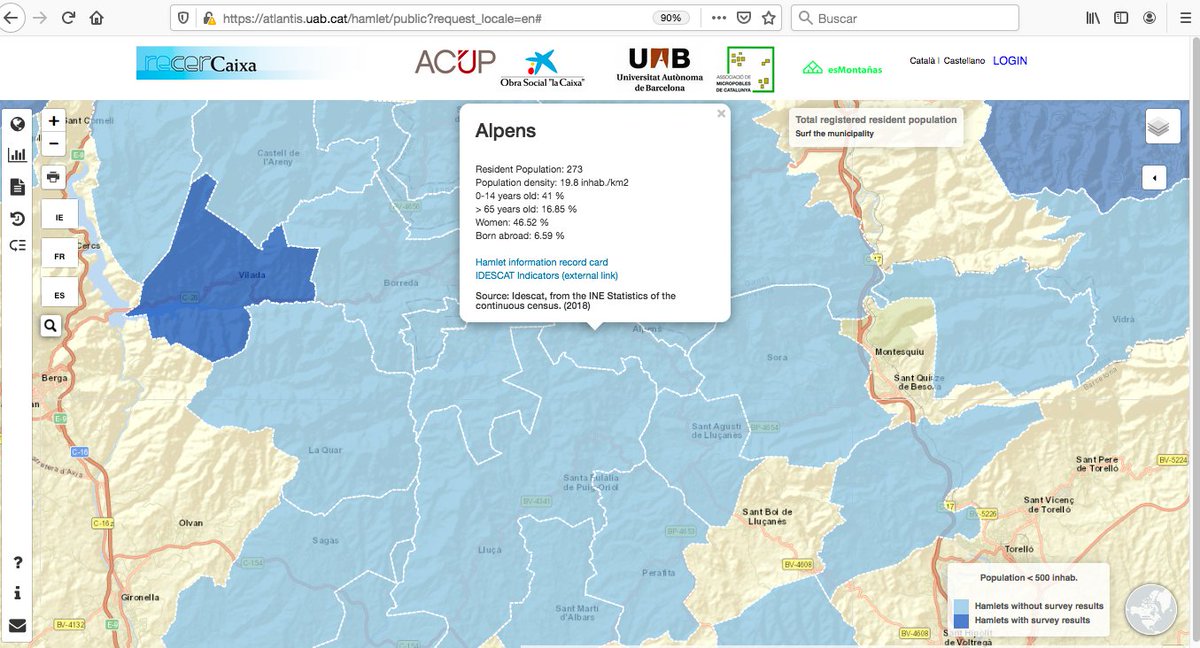Click the dark blue 'Hamlets with survey results' swatch

click(x=963, y=620)
